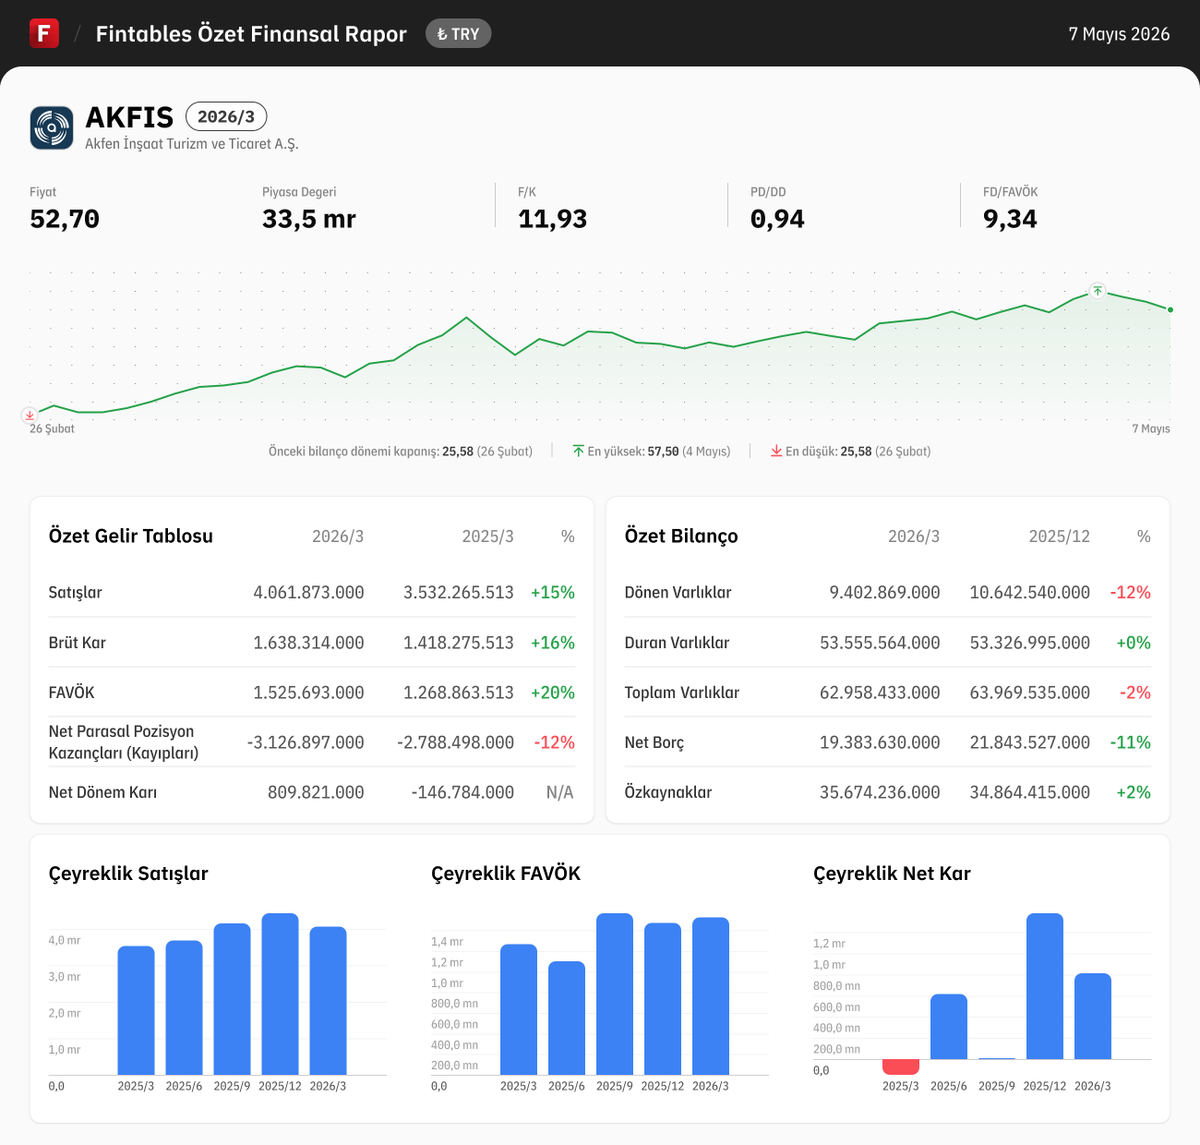Click the green highest-price marker on chart
Image resolution: width=1200 pixels, height=1145 pixels.
[1097, 291]
